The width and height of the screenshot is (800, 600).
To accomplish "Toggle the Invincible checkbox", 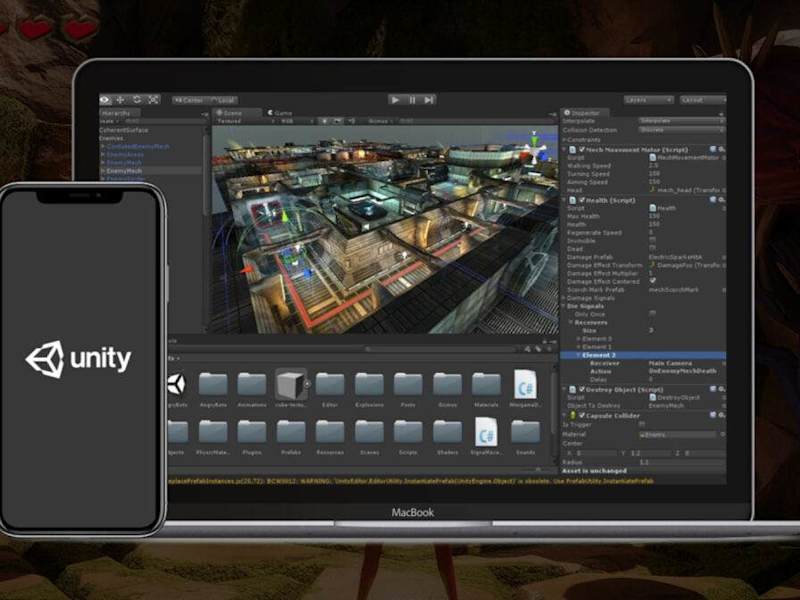I will [653, 240].
